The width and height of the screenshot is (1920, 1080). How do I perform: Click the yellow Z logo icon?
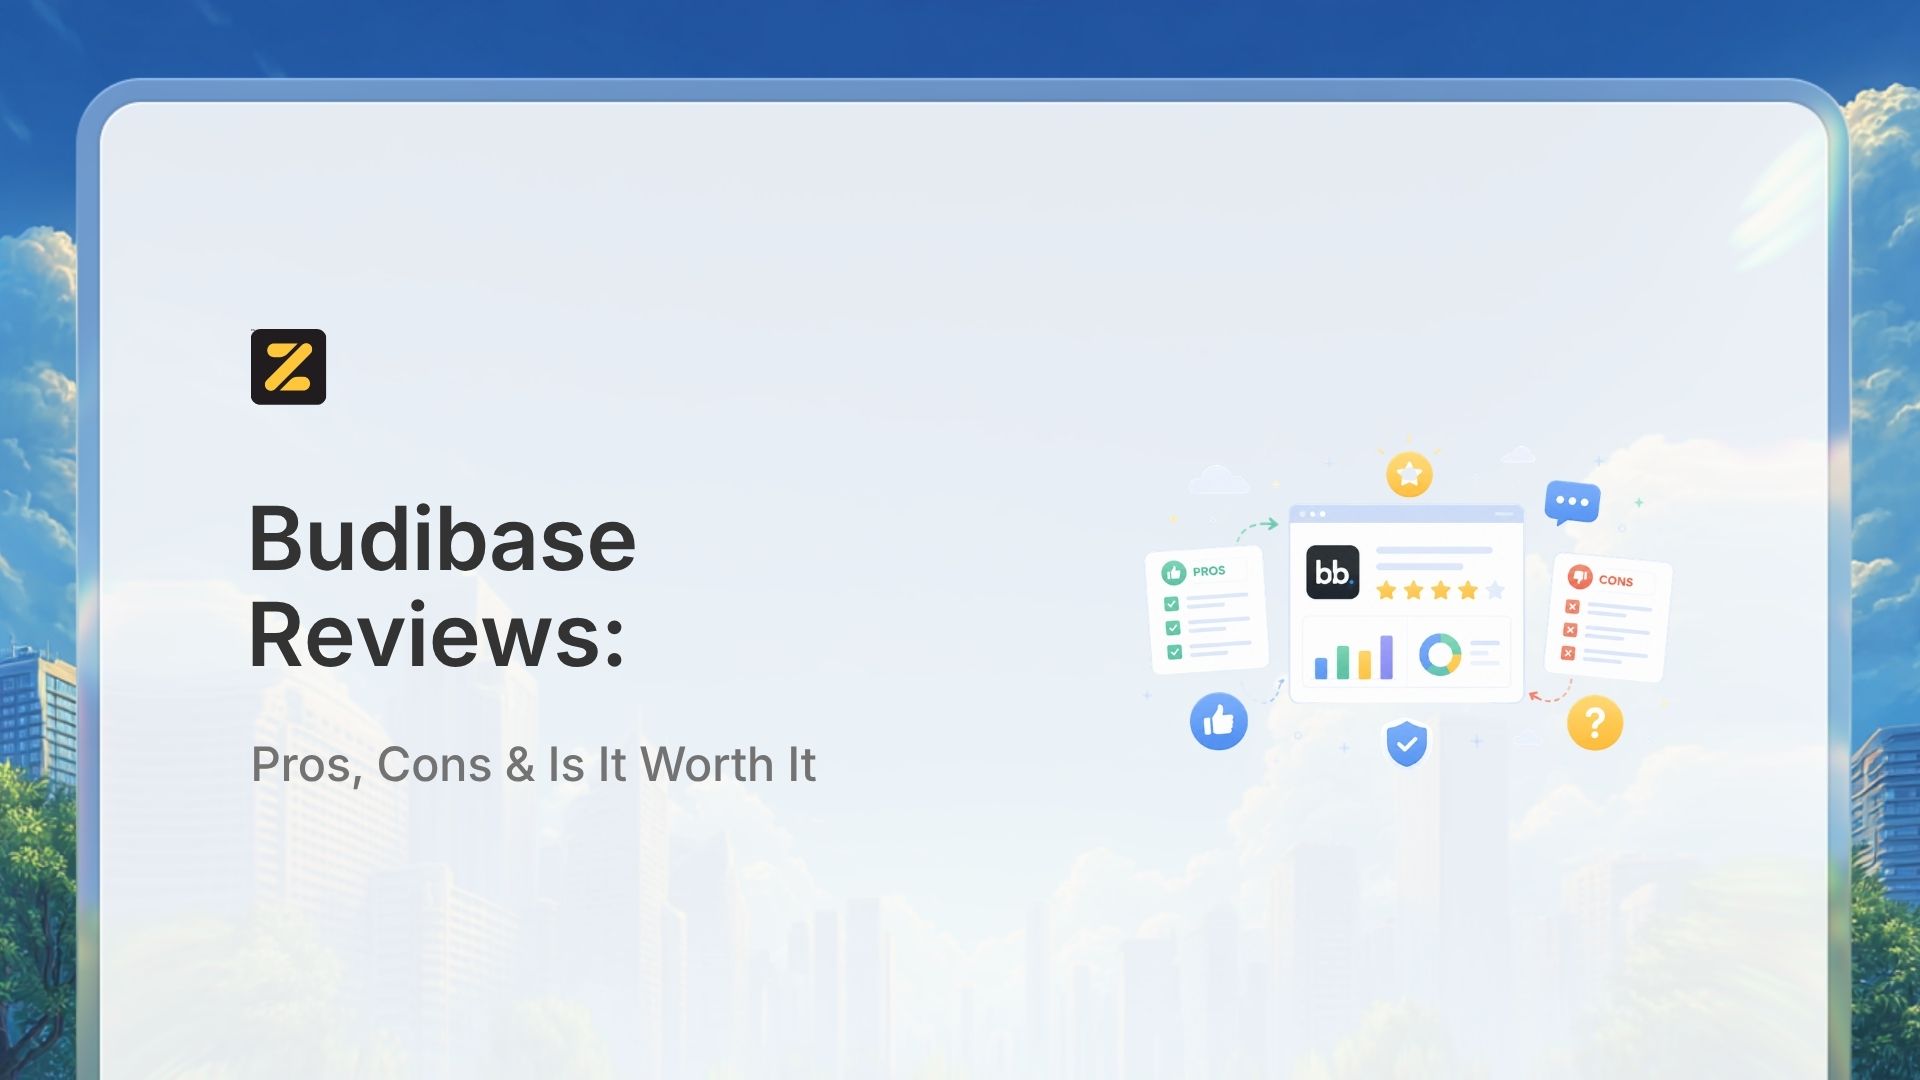[288, 367]
